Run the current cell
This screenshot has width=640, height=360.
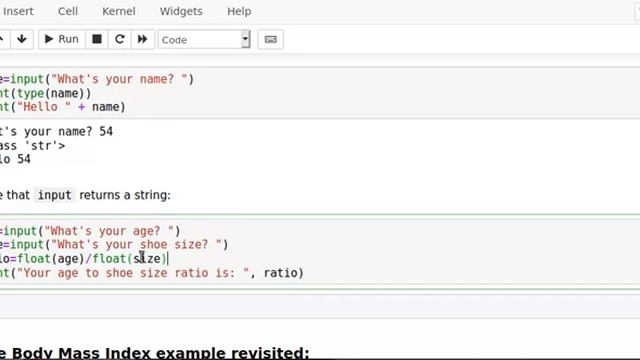(62, 39)
